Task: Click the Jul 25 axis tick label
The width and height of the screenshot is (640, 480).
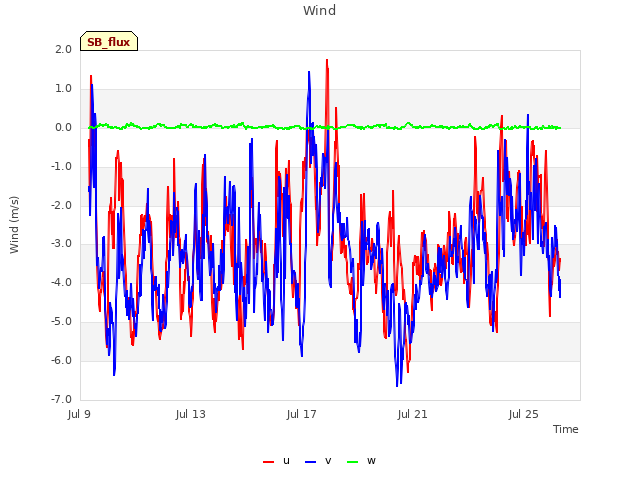Action: 524,414
